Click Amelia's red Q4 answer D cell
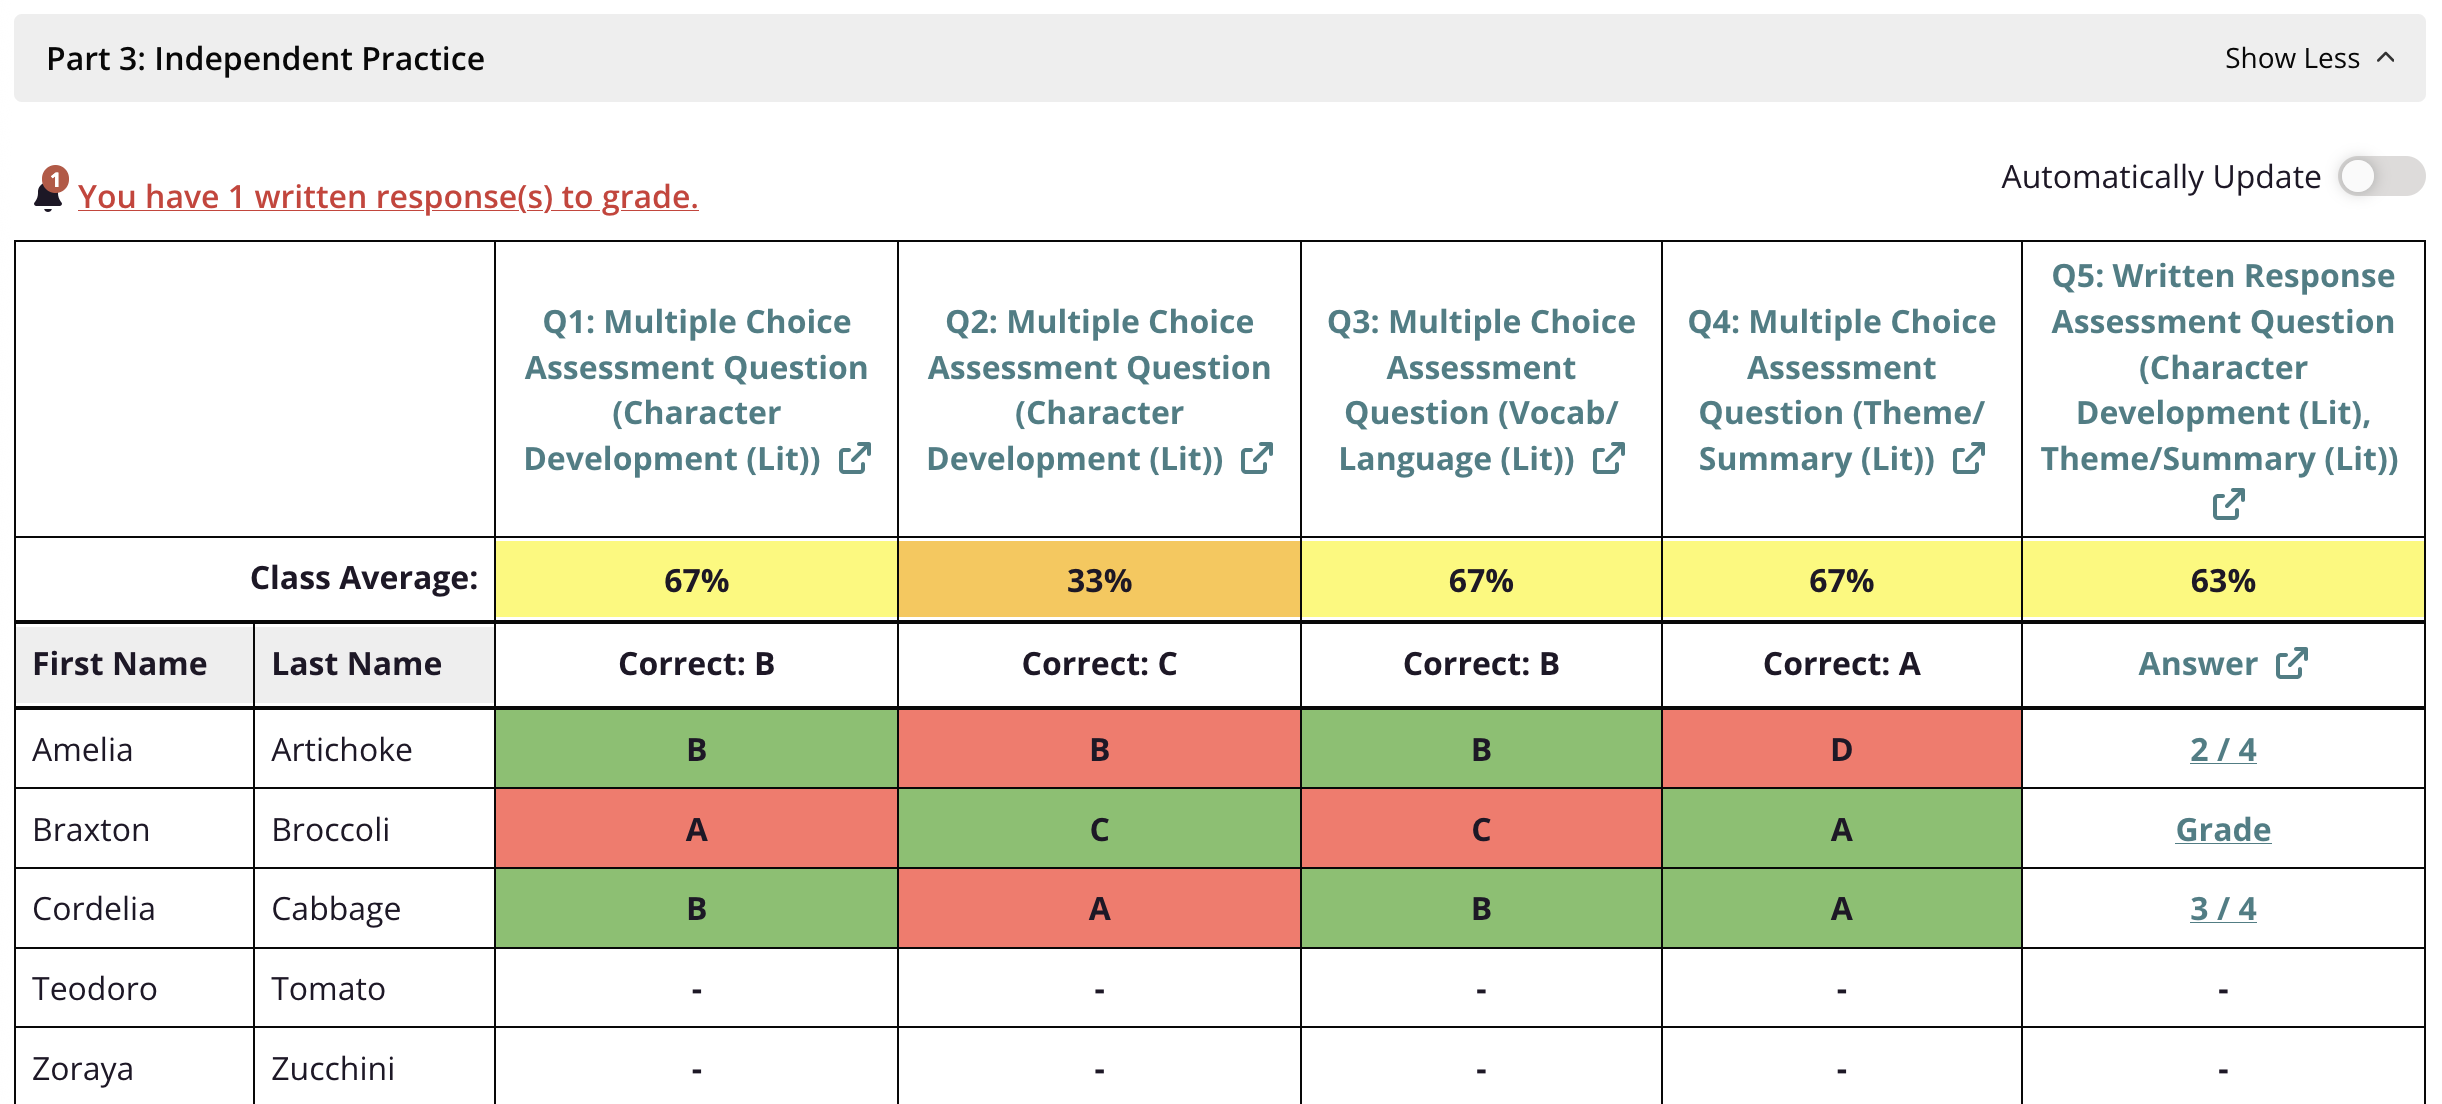The image size is (2442, 1104). tap(1841, 749)
